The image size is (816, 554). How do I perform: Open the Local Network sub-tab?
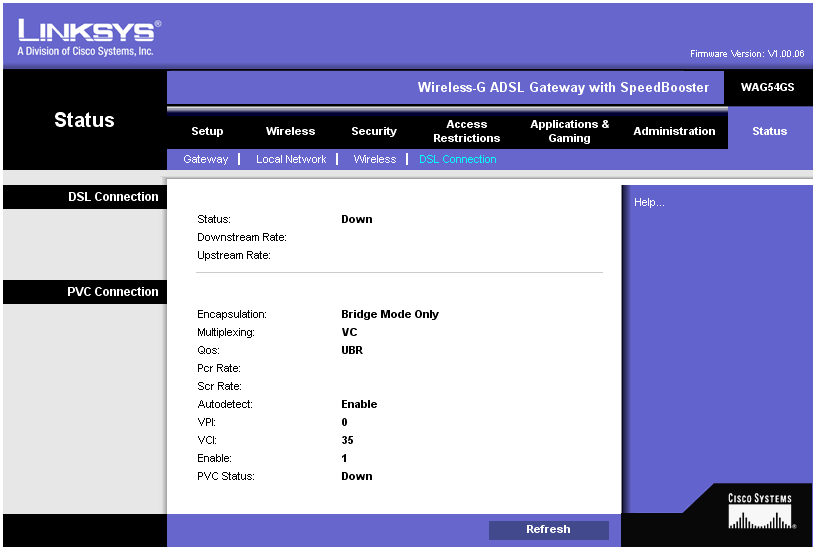click(x=291, y=159)
